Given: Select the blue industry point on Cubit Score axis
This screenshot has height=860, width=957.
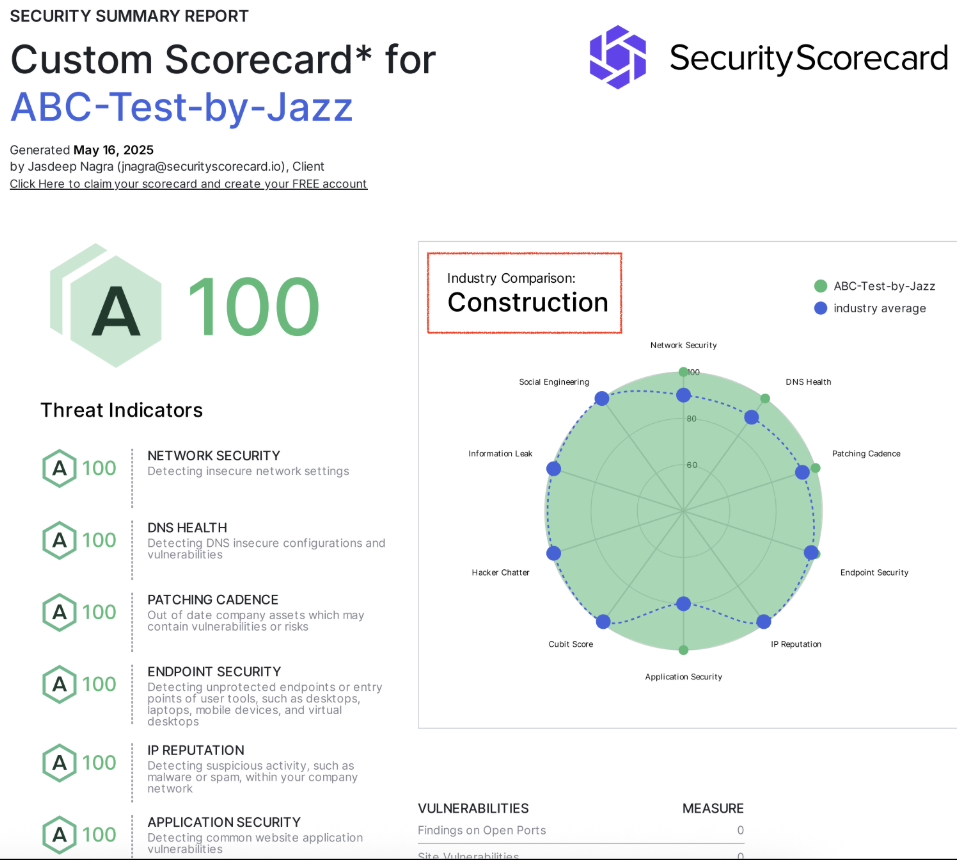Looking at the screenshot, I should tap(603, 621).
